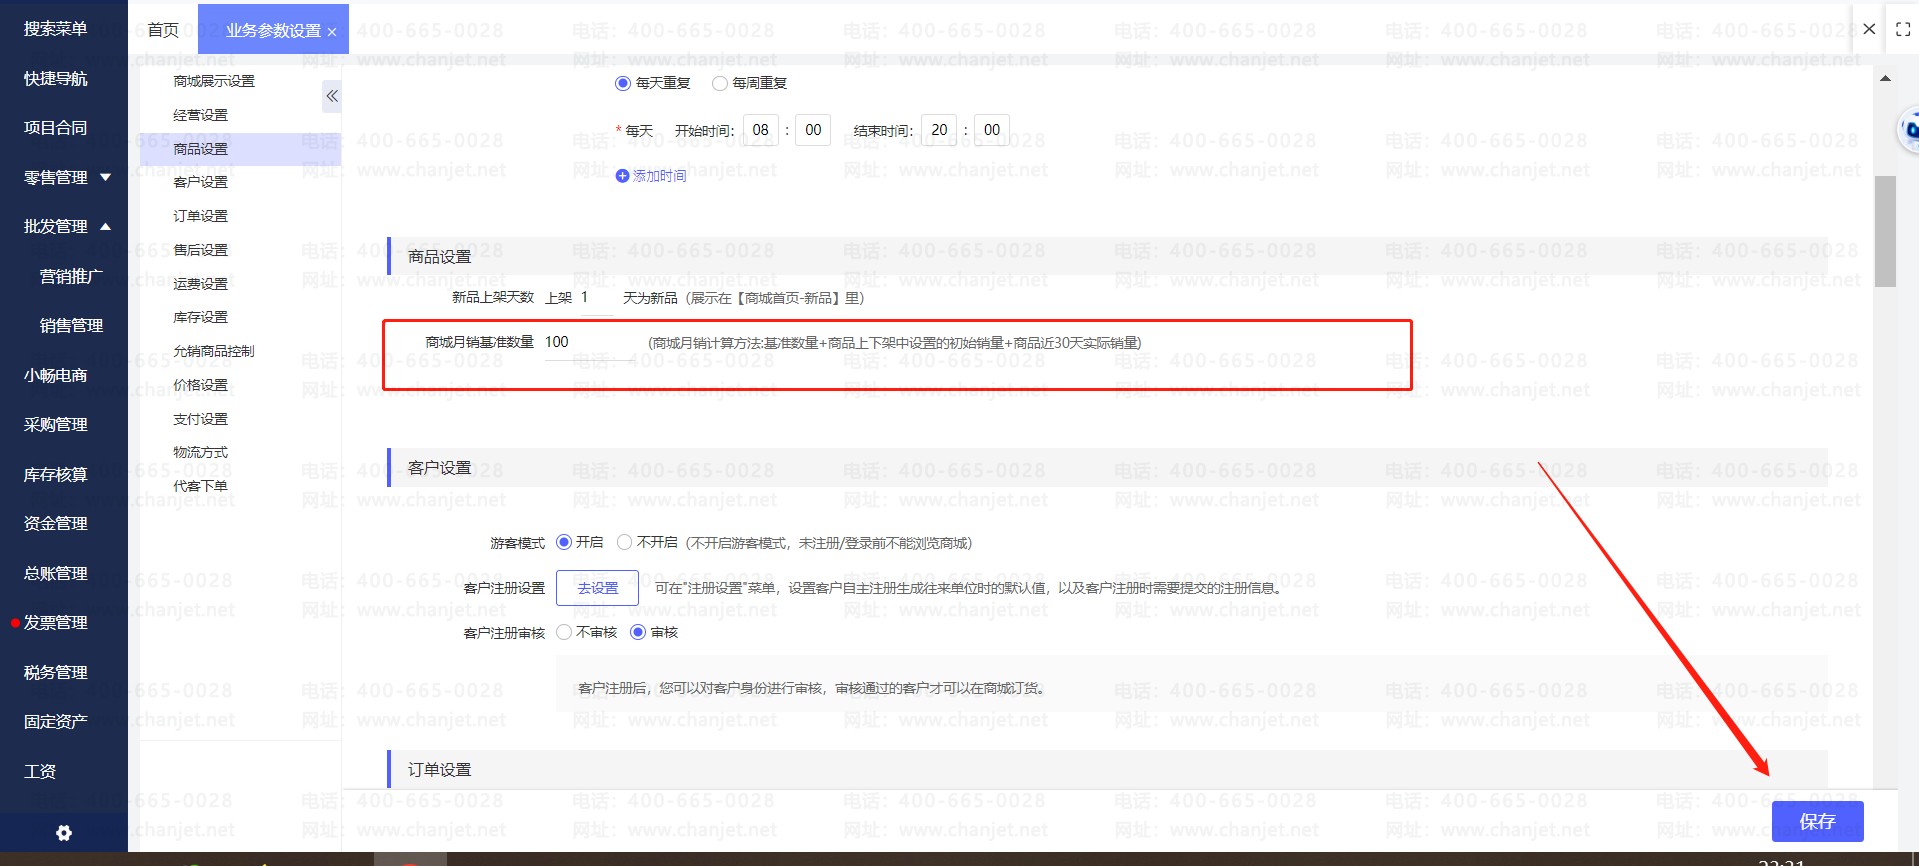Click the start time hour field 08
The height and width of the screenshot is (866, 1919).
pyautogui.click(x=761, y=130)
